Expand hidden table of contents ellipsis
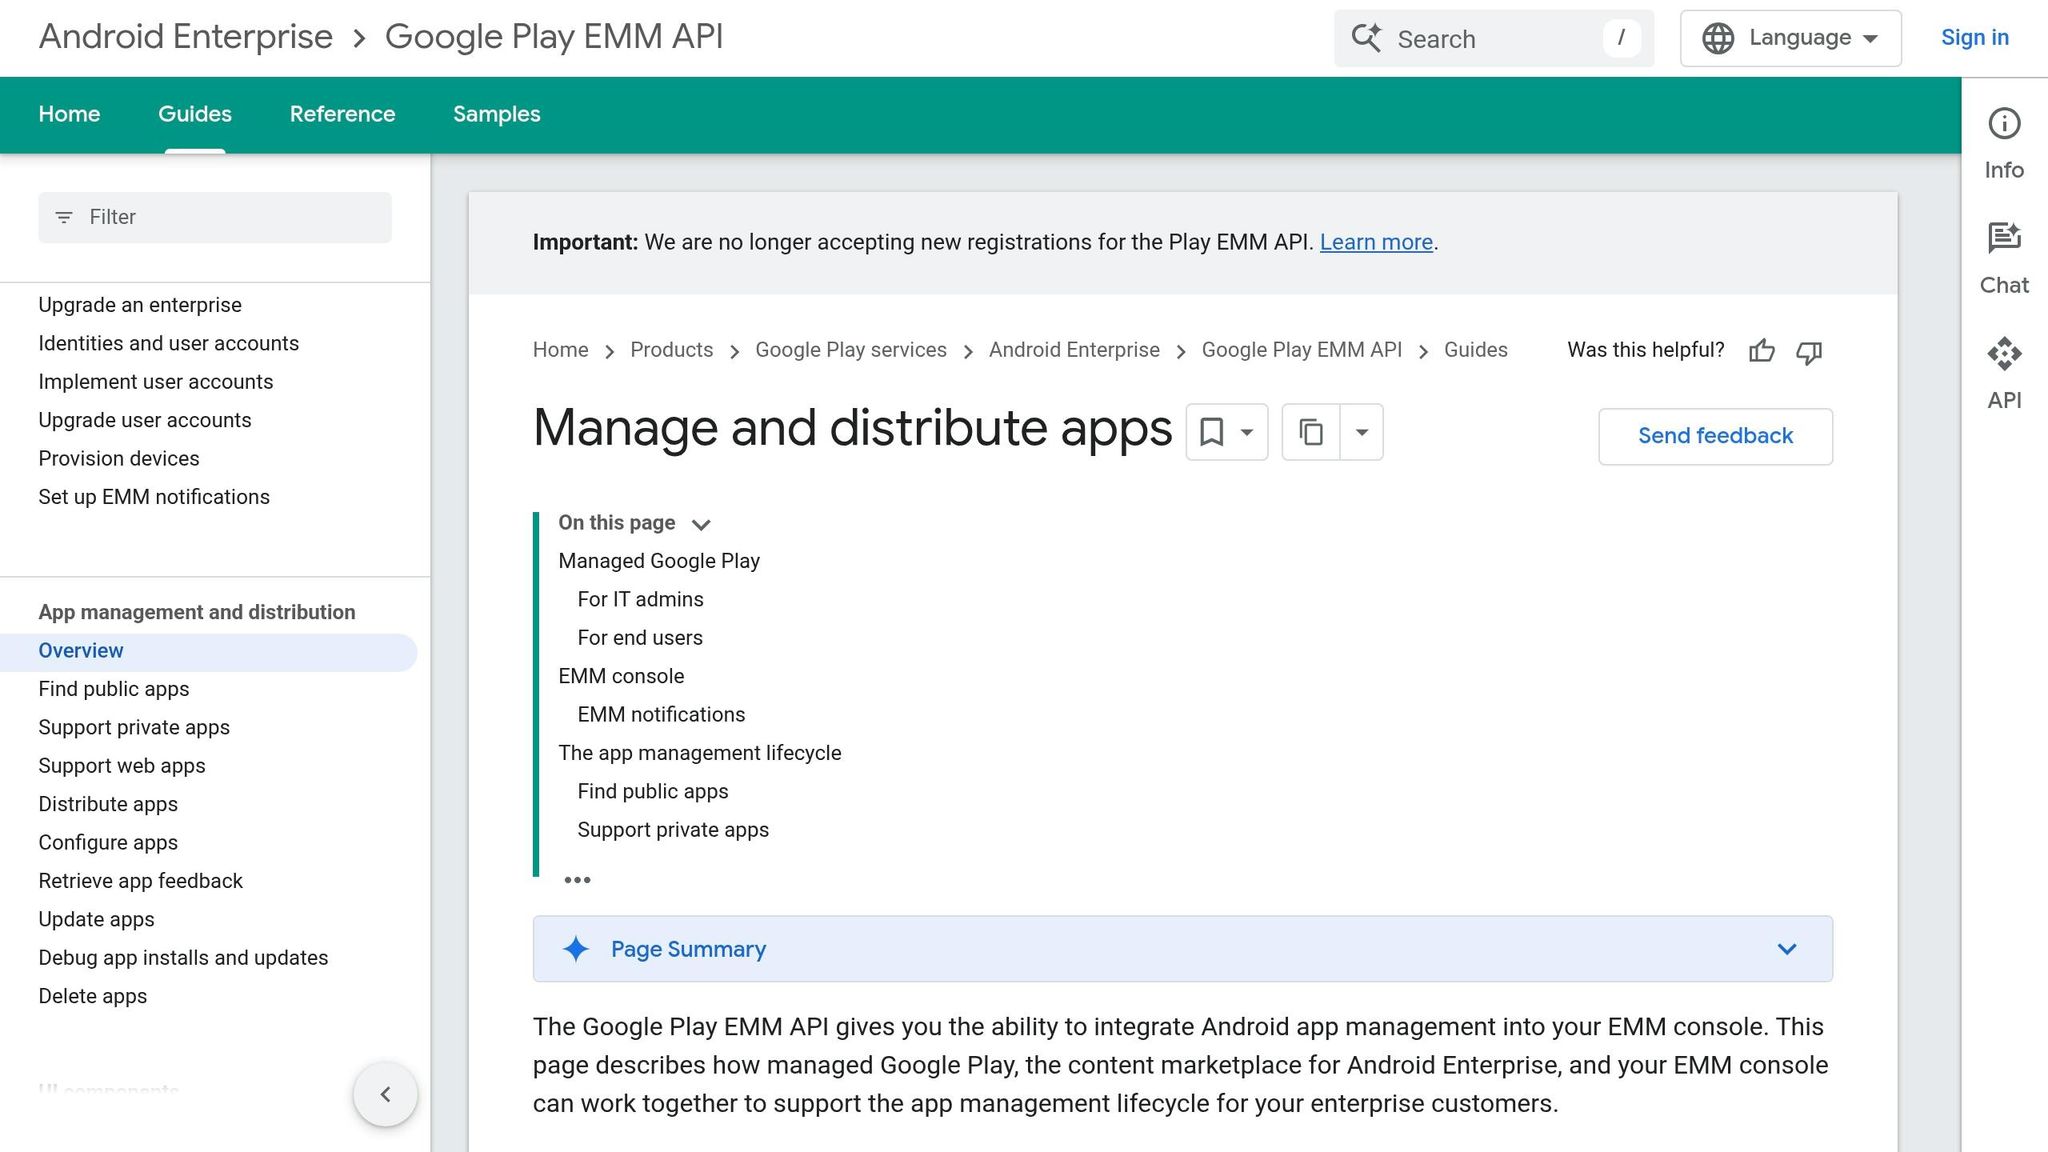This screenshot has width=2048, height=1152. point(577,880)
